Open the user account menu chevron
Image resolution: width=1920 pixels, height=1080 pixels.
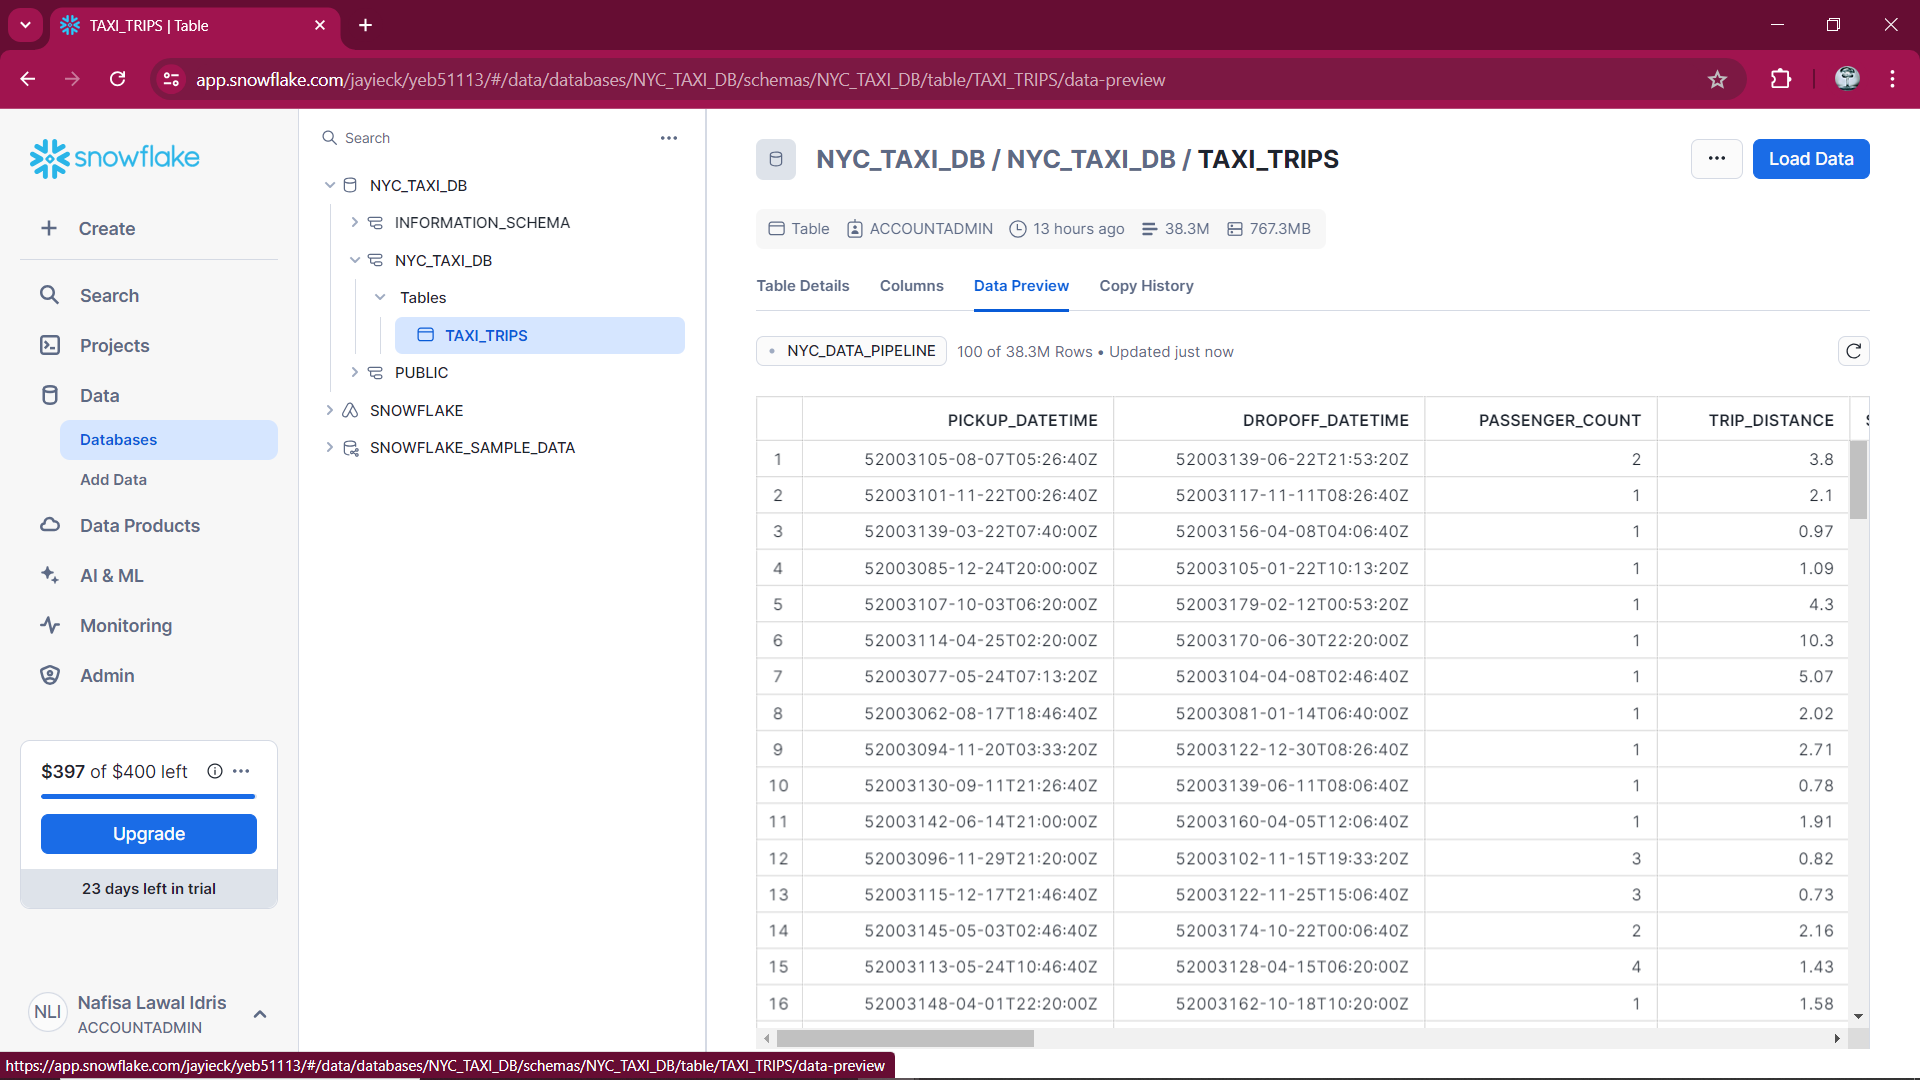pyautogui.click(x=260, y=1014)
